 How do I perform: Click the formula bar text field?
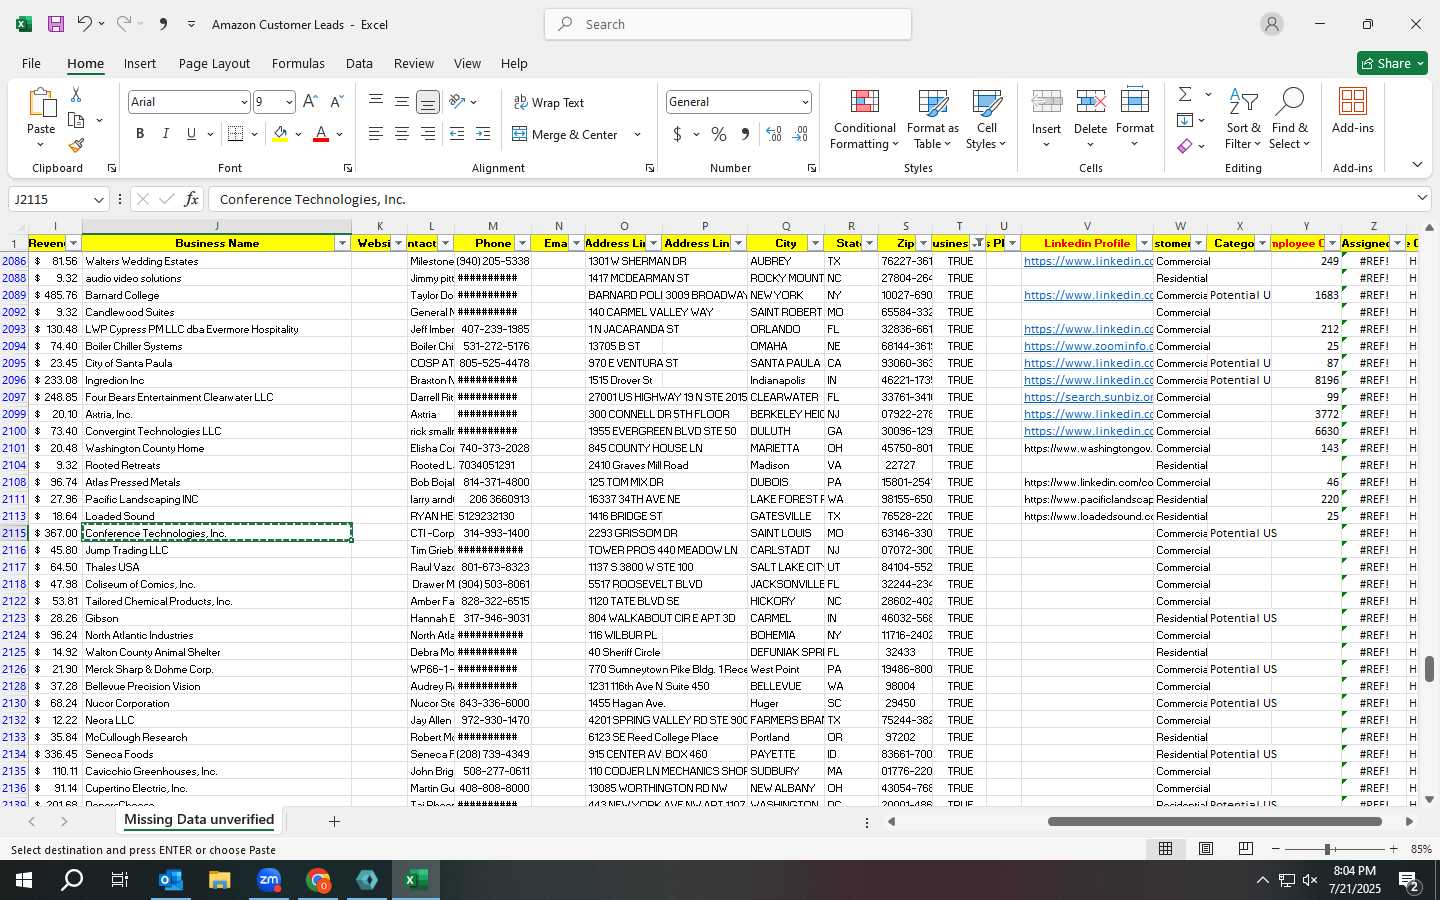coord(810,199)
